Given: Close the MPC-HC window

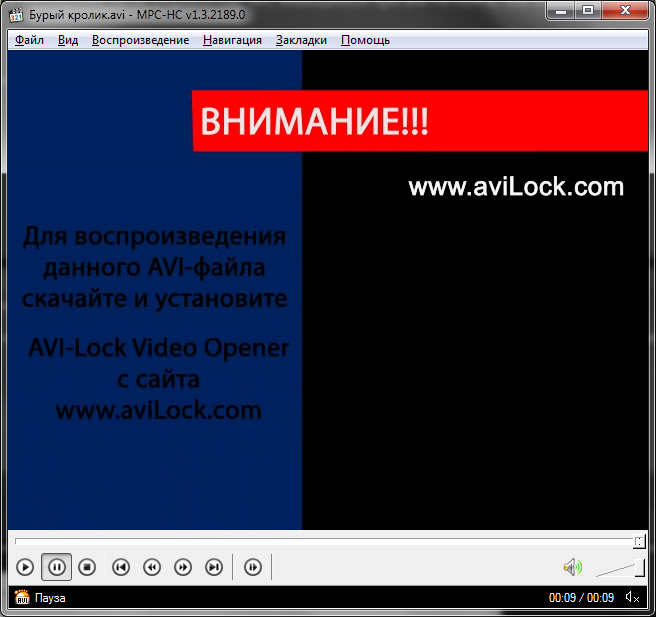Looking at the screenshot, I should click(x=625, y=11).
